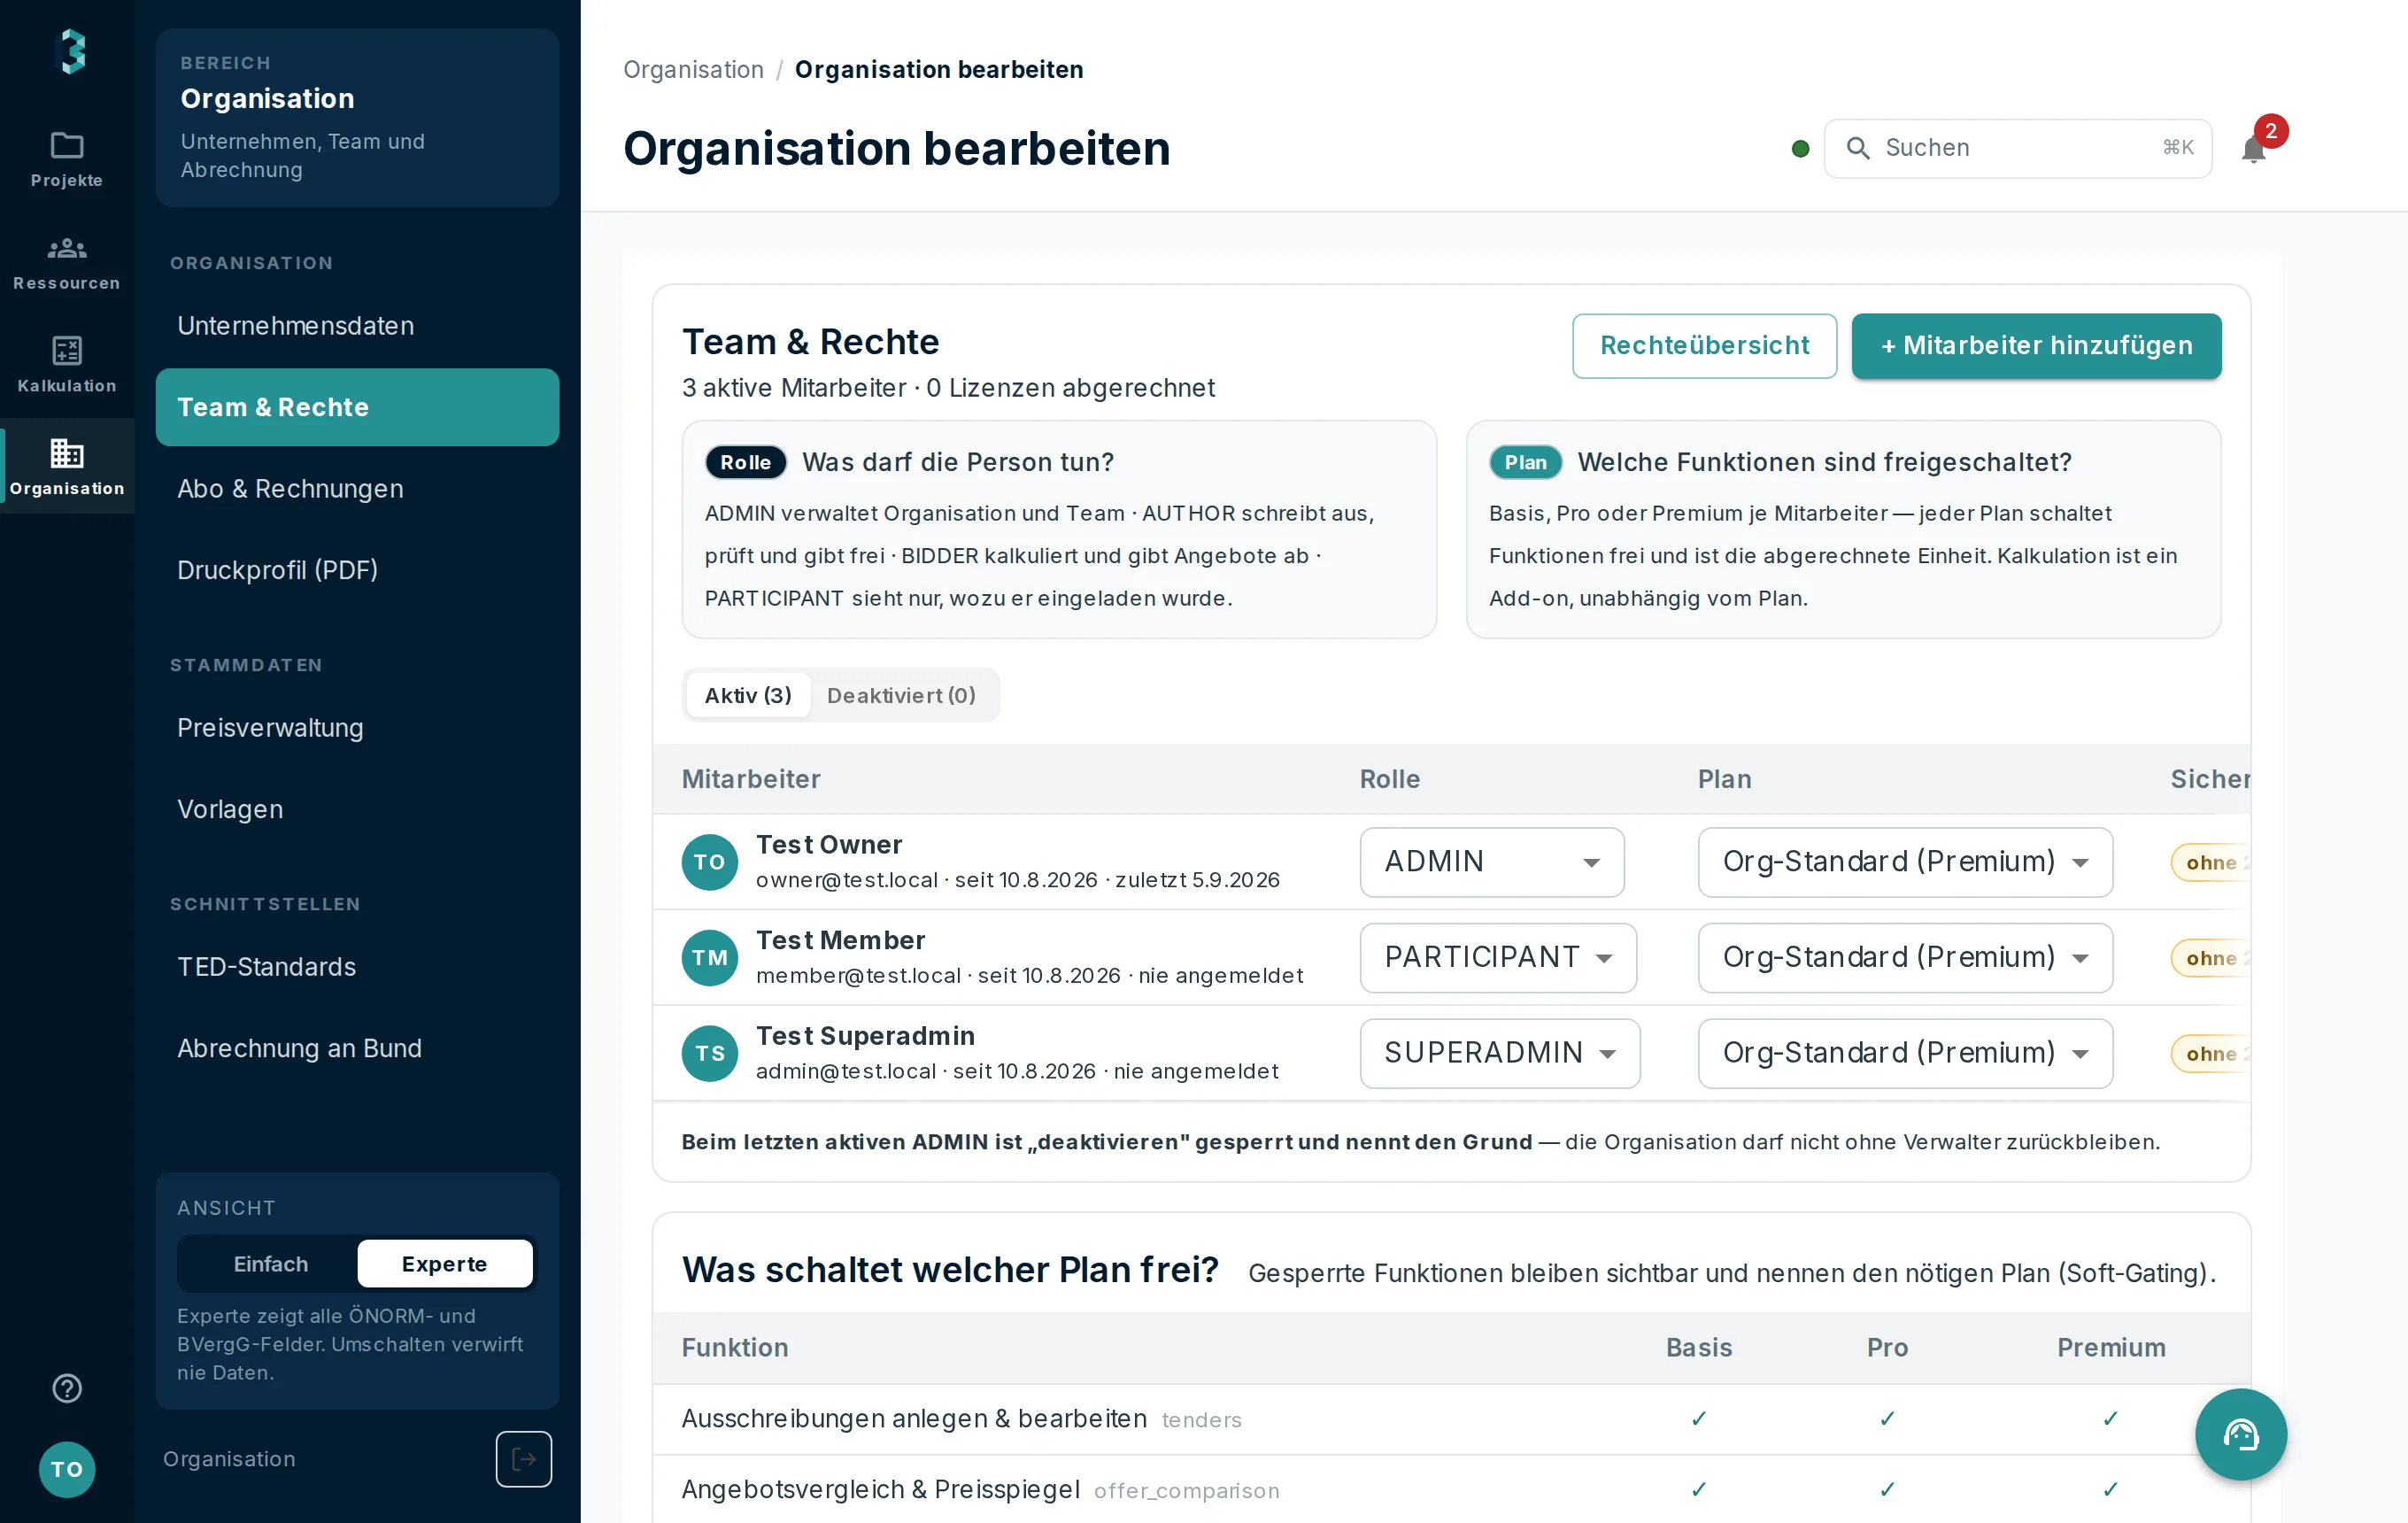2408x1523 pixels.
Task: Open the ADMIN role dropdown for Test Owner
Action: pyautogui.click(x=1491, y=862)
